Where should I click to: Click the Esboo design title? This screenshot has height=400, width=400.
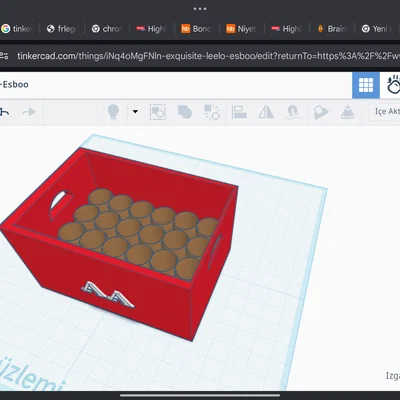click(x=15, y=84)
